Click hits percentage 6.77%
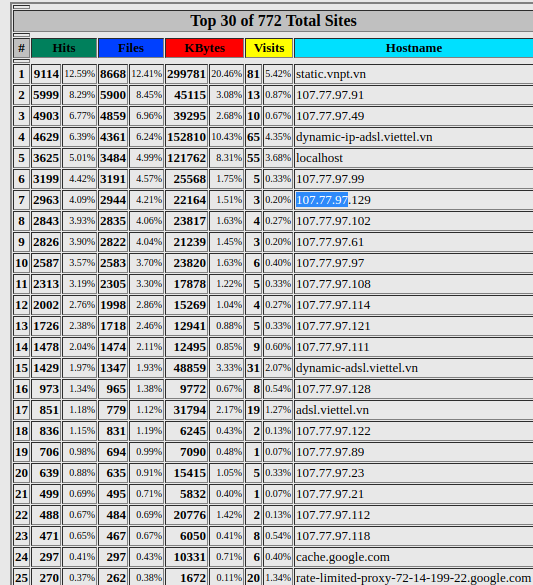This screenshot has width=533, height=585. click(82, 116)
